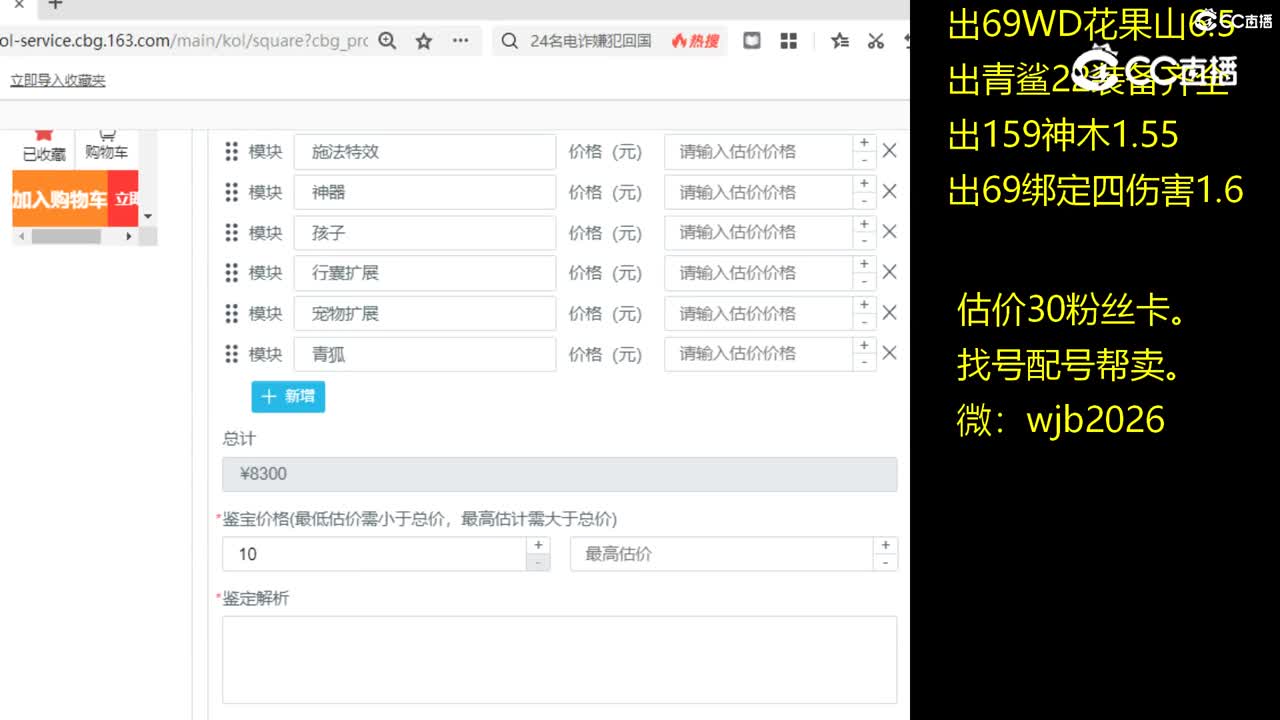Open the browser favorites list icon
1280x720 pixels.
[x=840, y=41]
